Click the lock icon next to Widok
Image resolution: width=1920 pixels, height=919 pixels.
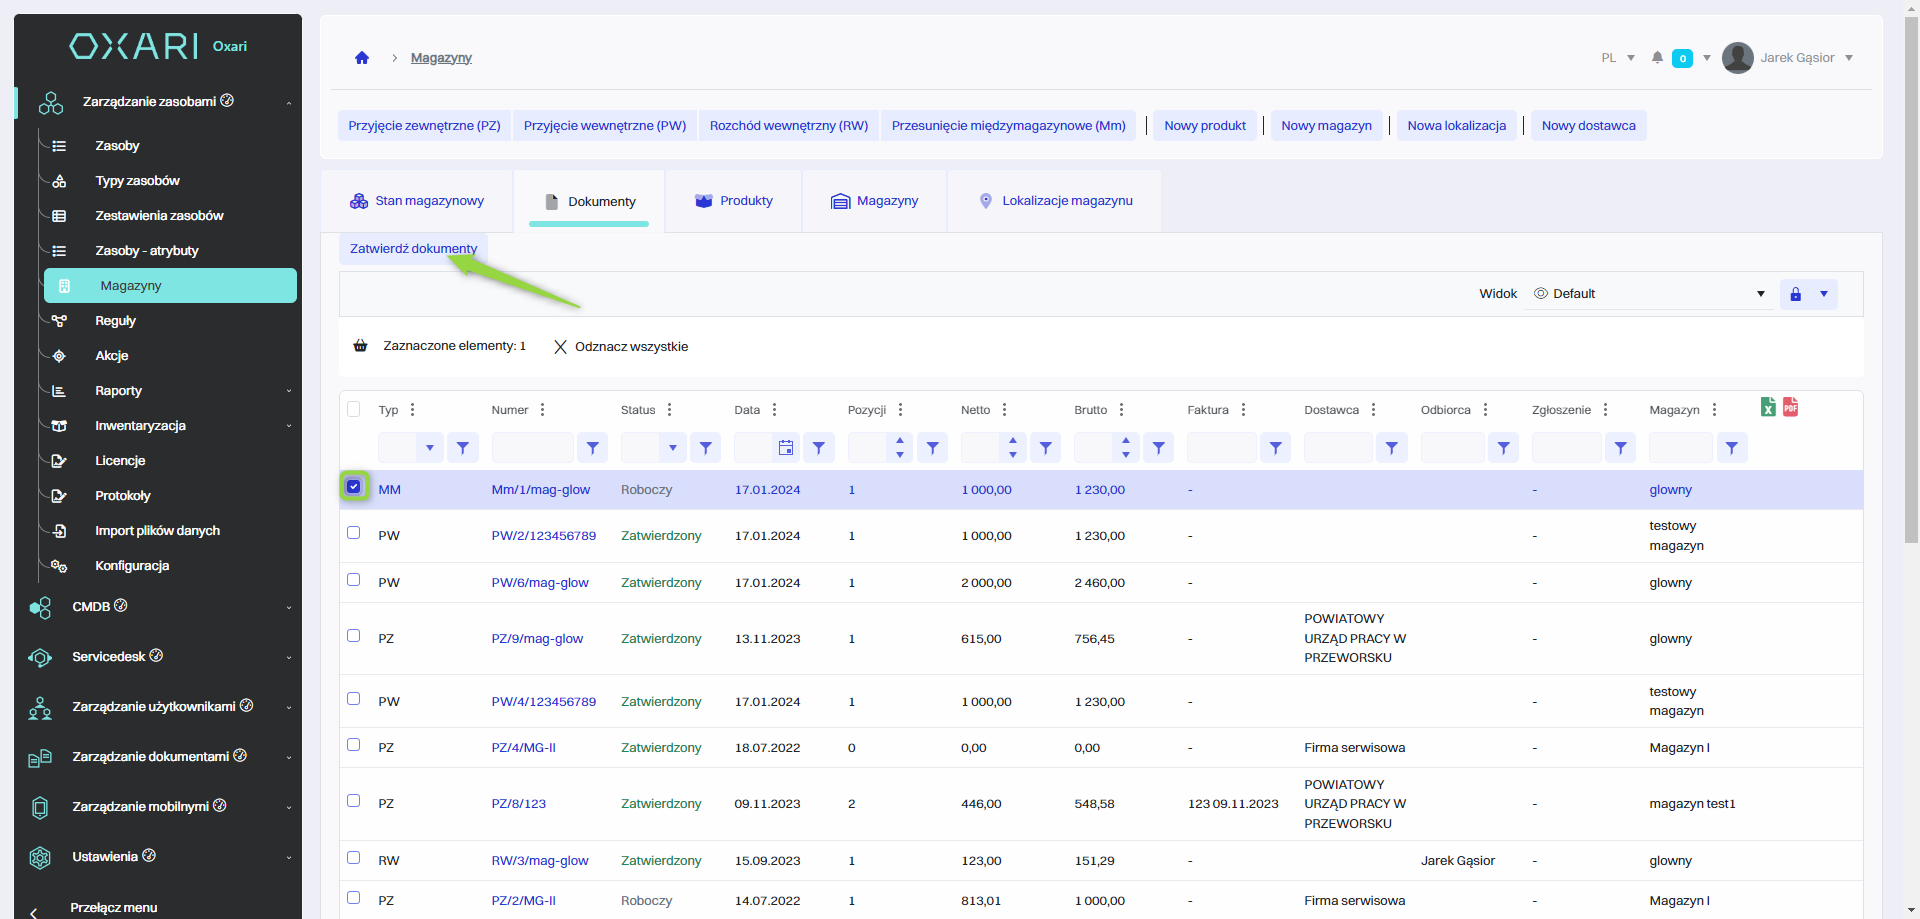1795,294
